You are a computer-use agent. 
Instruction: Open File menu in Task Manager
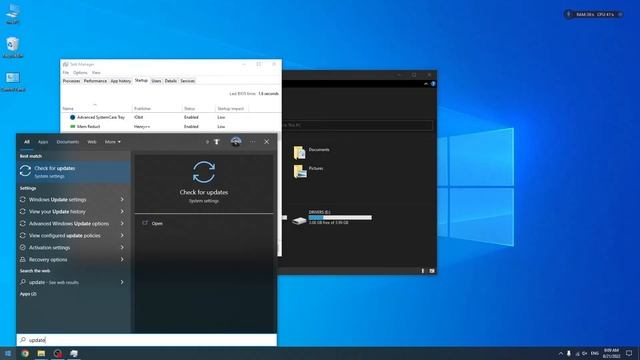coord(66,73)
